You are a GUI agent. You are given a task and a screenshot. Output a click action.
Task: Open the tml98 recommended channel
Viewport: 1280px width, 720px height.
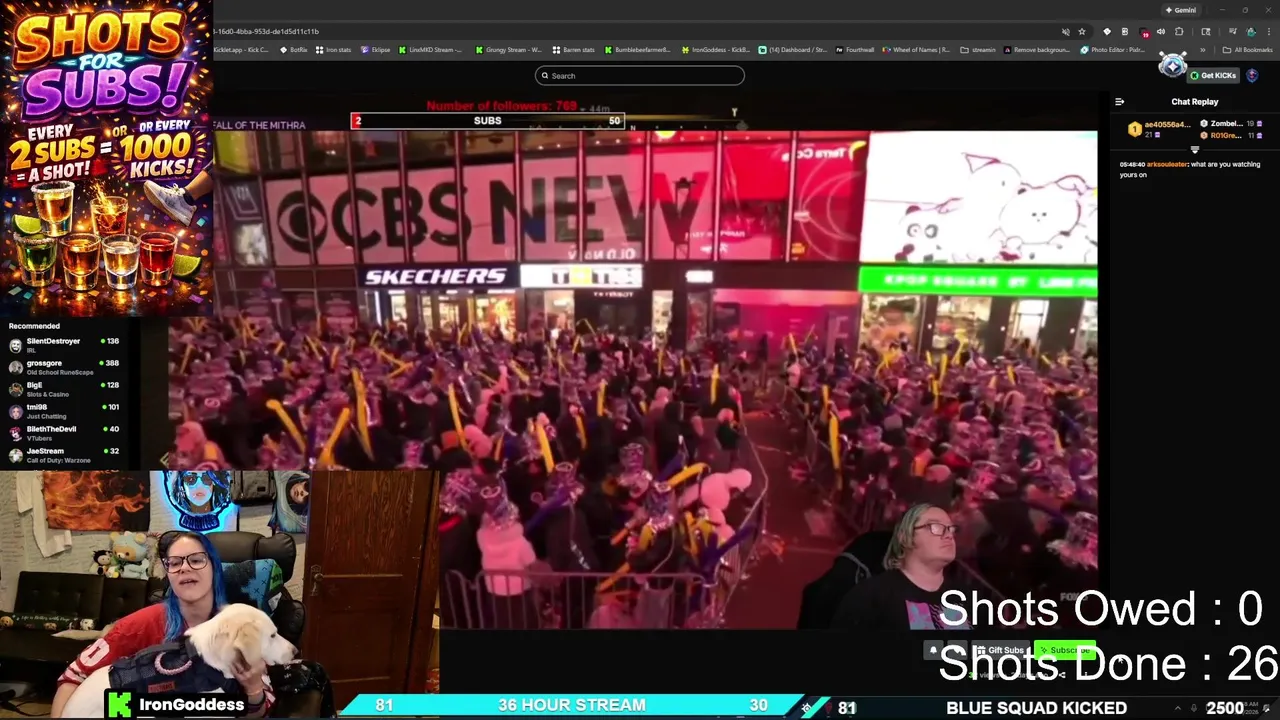pyautogui.click(x=64, y=411)
